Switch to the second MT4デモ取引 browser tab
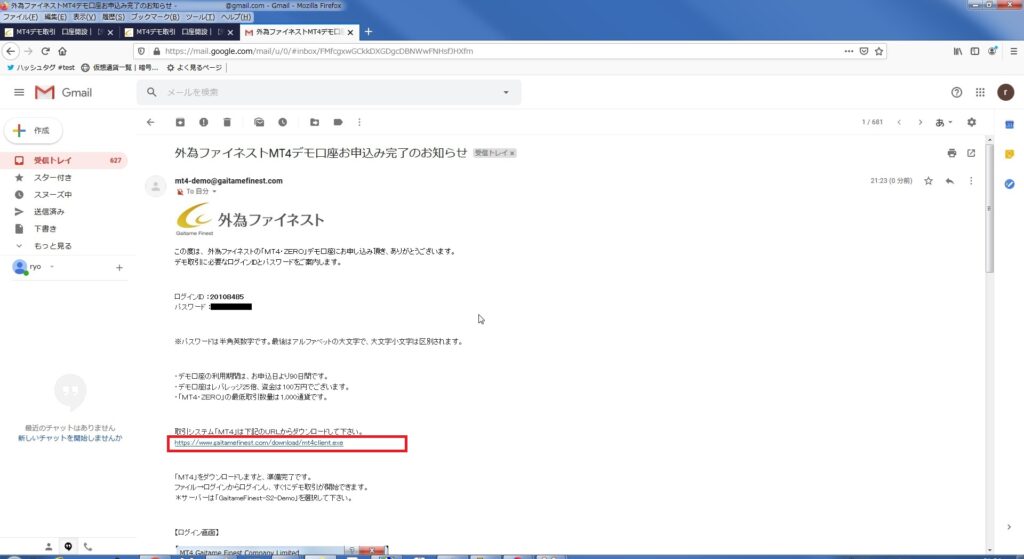The width and height of the screenshot is (1024, 559). (174, 31)
